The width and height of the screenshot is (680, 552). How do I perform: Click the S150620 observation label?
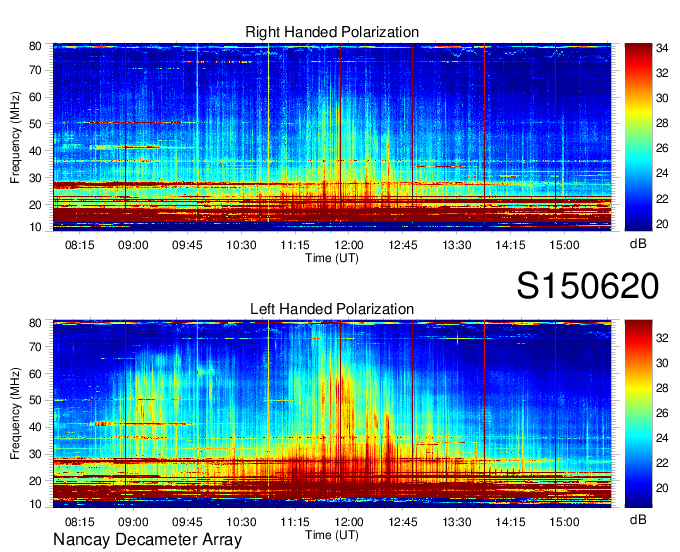click(588, 286)
